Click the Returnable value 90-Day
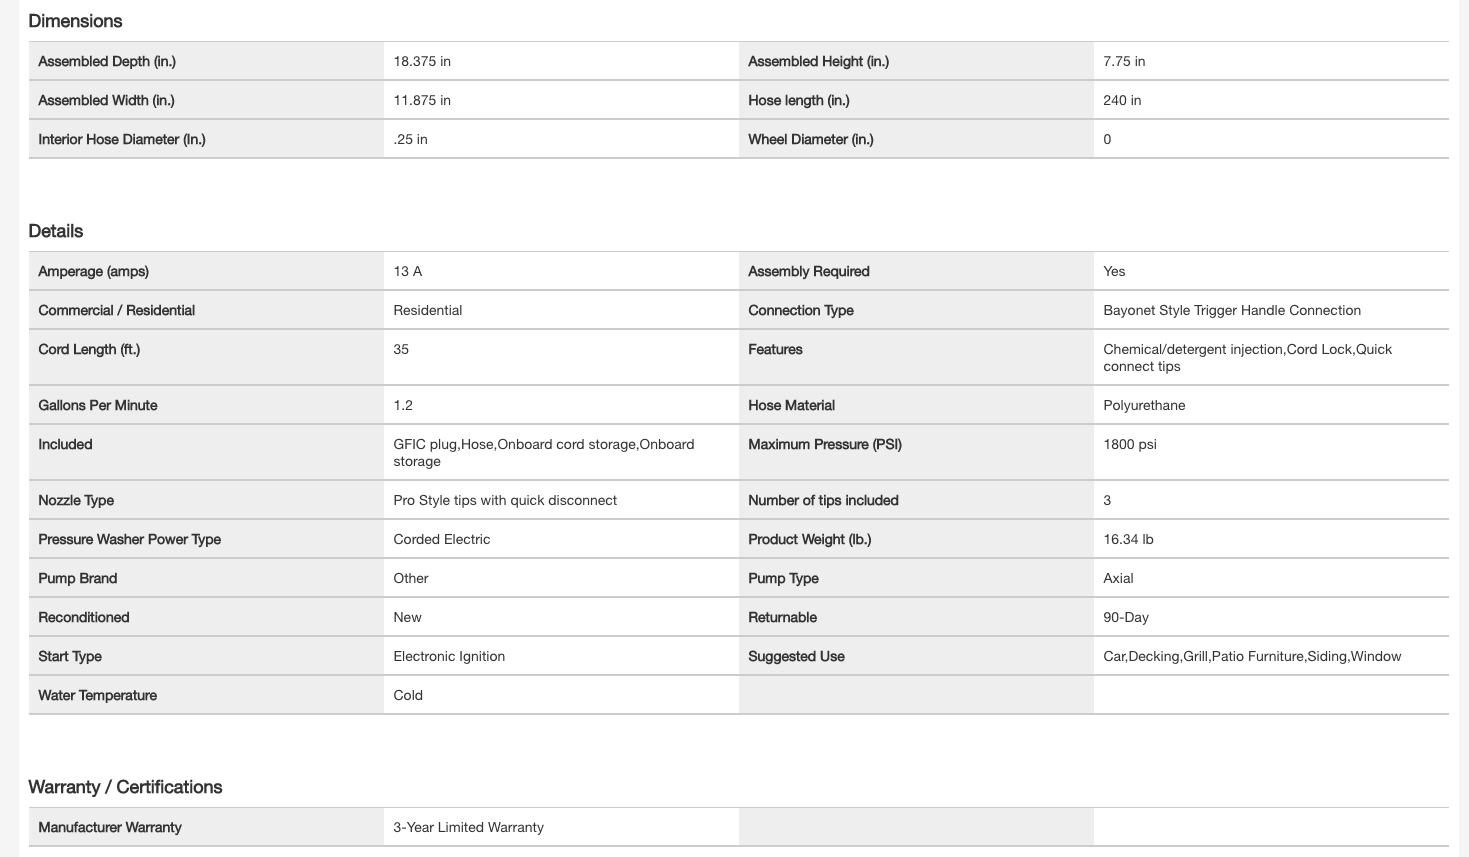1469x857 pixels. click(x=1126, y=617)
